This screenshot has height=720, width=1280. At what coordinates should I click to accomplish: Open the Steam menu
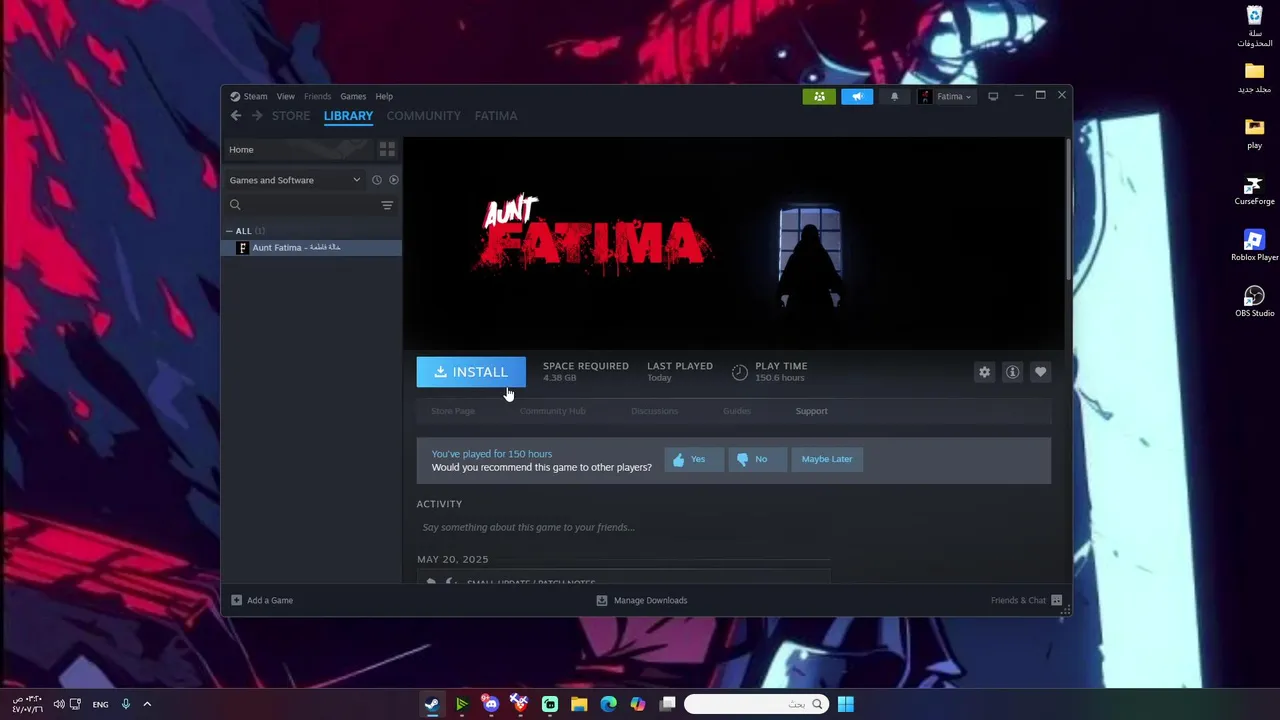(x=249, y=96)
